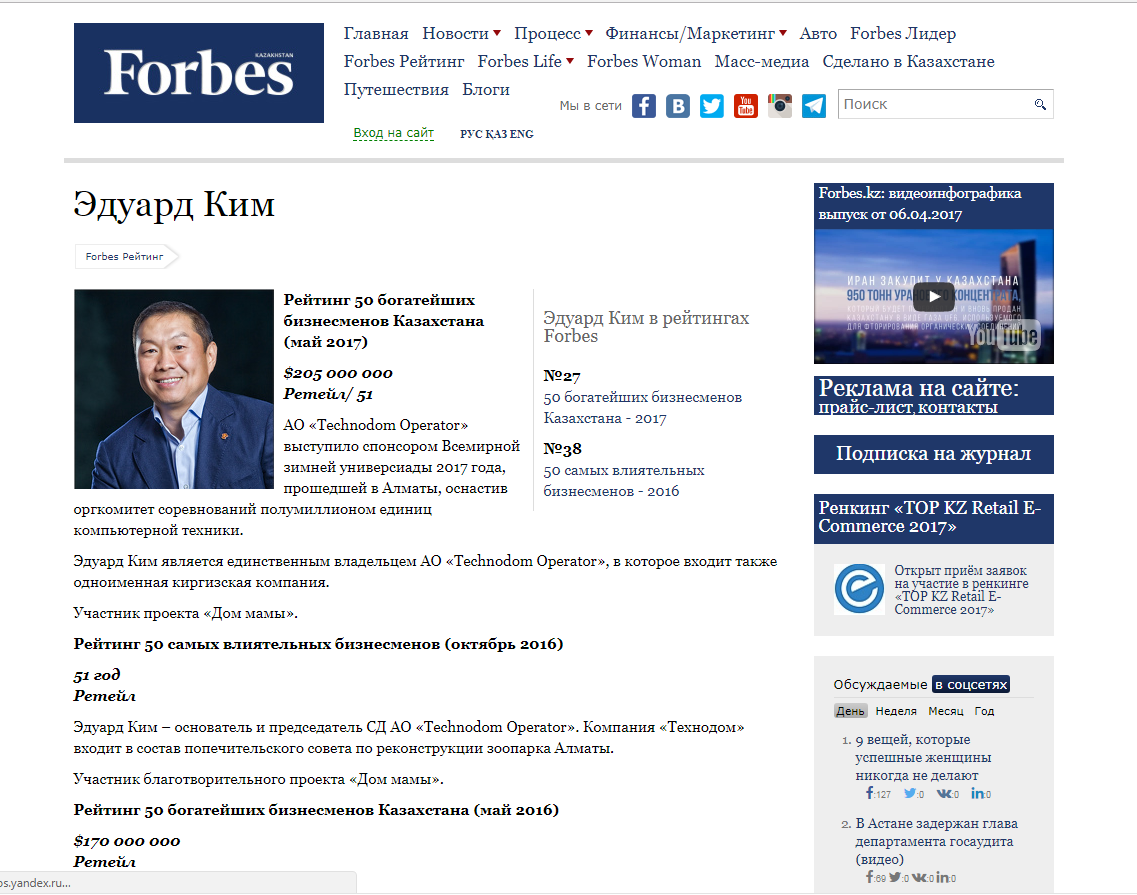Switch discussed articles to Неделя tab

click(x=895, y=711)
